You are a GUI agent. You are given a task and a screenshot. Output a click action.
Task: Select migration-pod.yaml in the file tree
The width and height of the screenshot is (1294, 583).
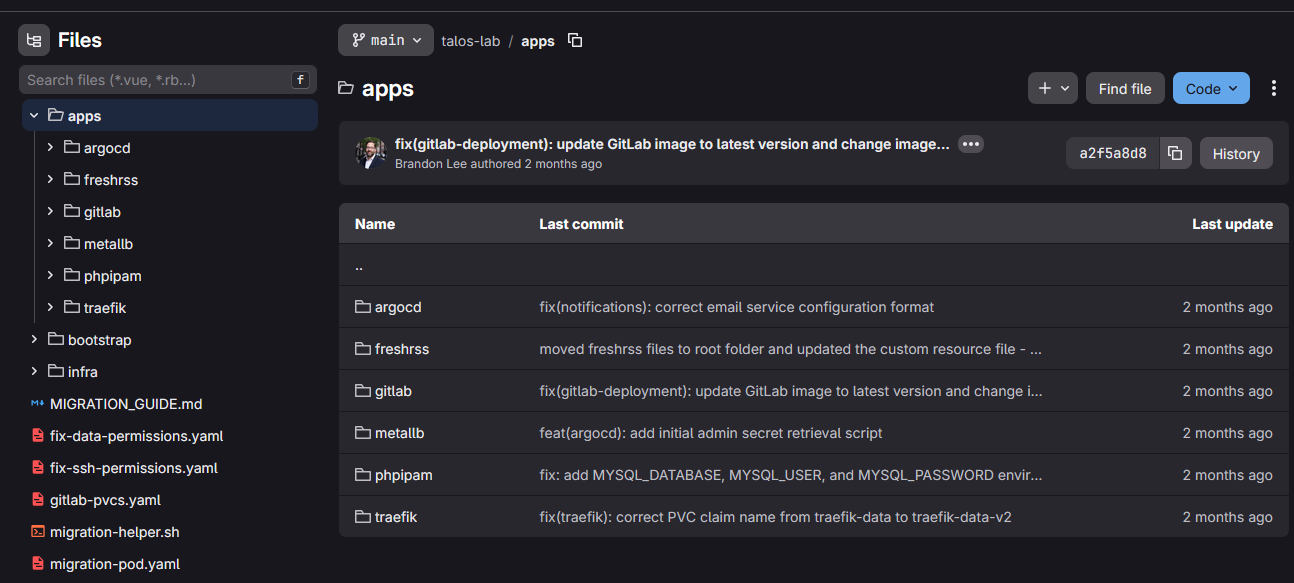pos(115,564)
